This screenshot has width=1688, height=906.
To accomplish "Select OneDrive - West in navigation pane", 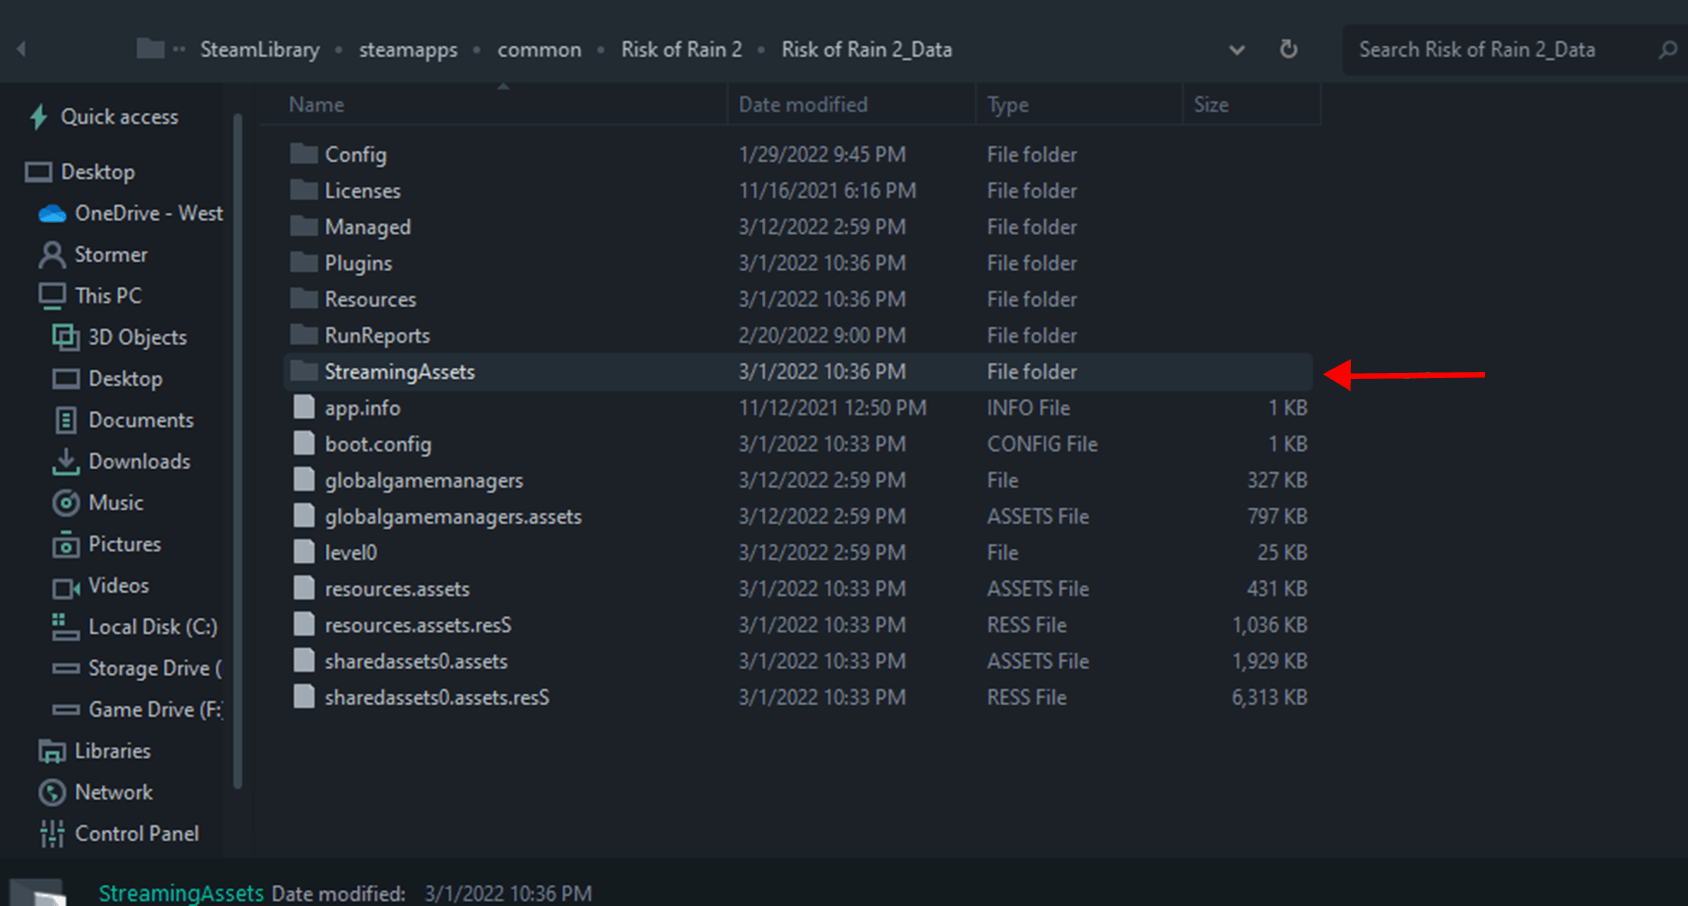I will click(x=149, y=213).
